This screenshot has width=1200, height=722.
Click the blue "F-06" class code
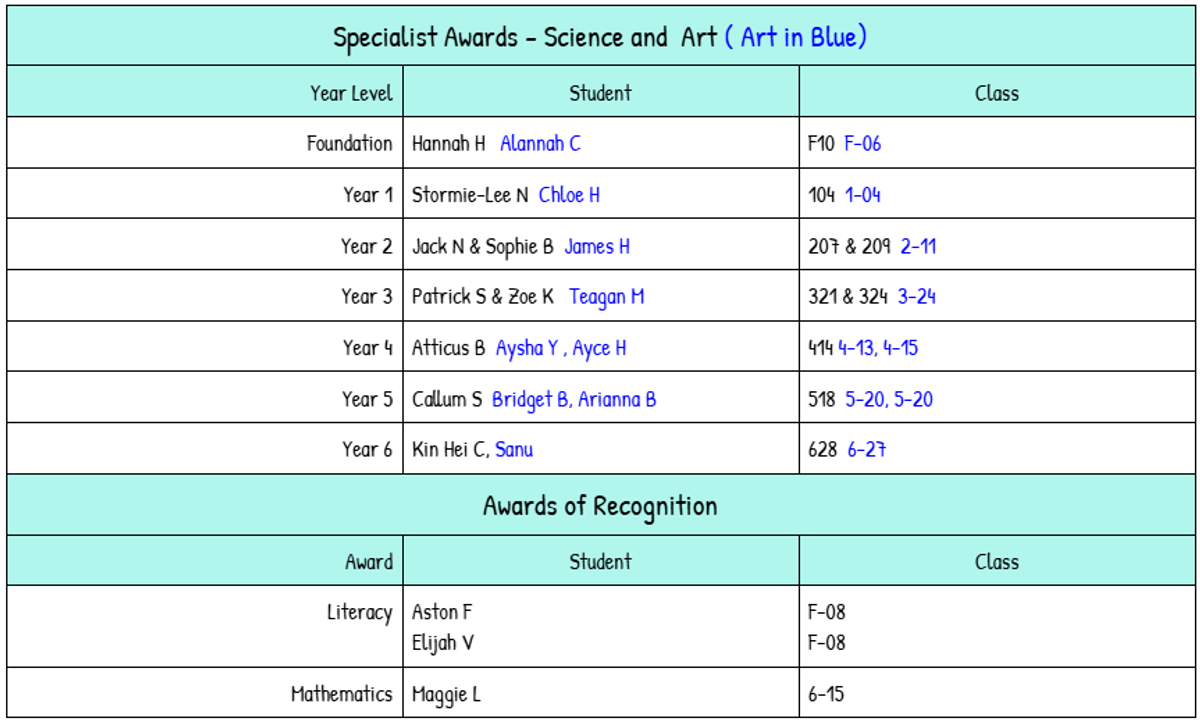[x=862, y=143]
